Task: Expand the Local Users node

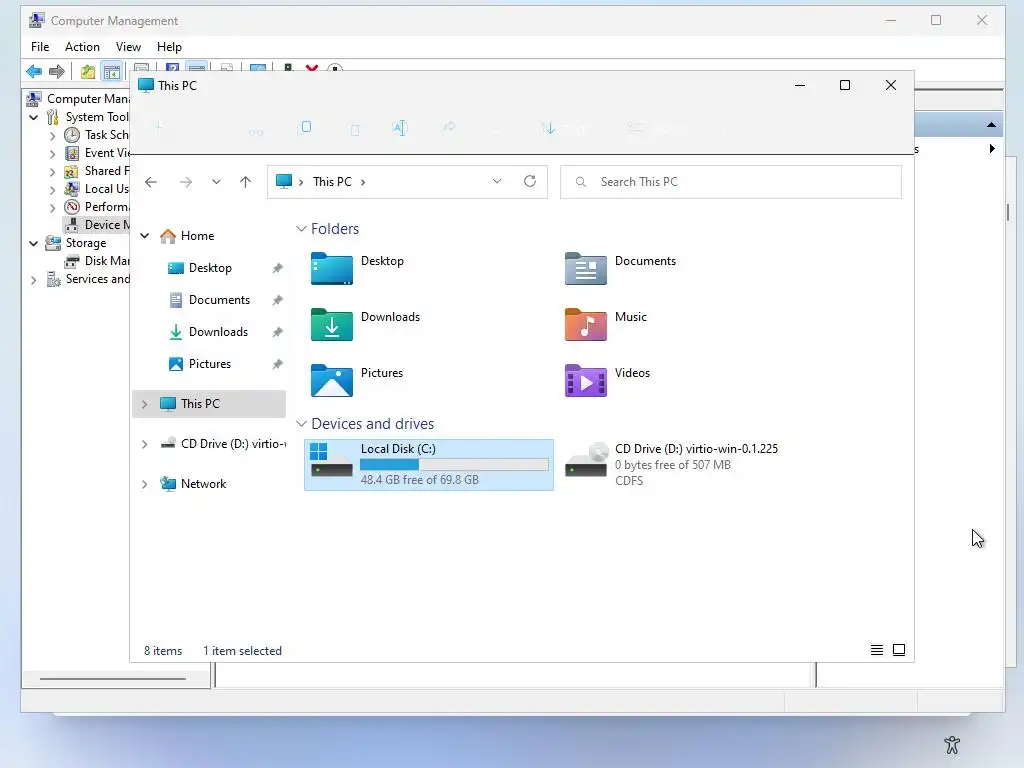Action: 52,190
